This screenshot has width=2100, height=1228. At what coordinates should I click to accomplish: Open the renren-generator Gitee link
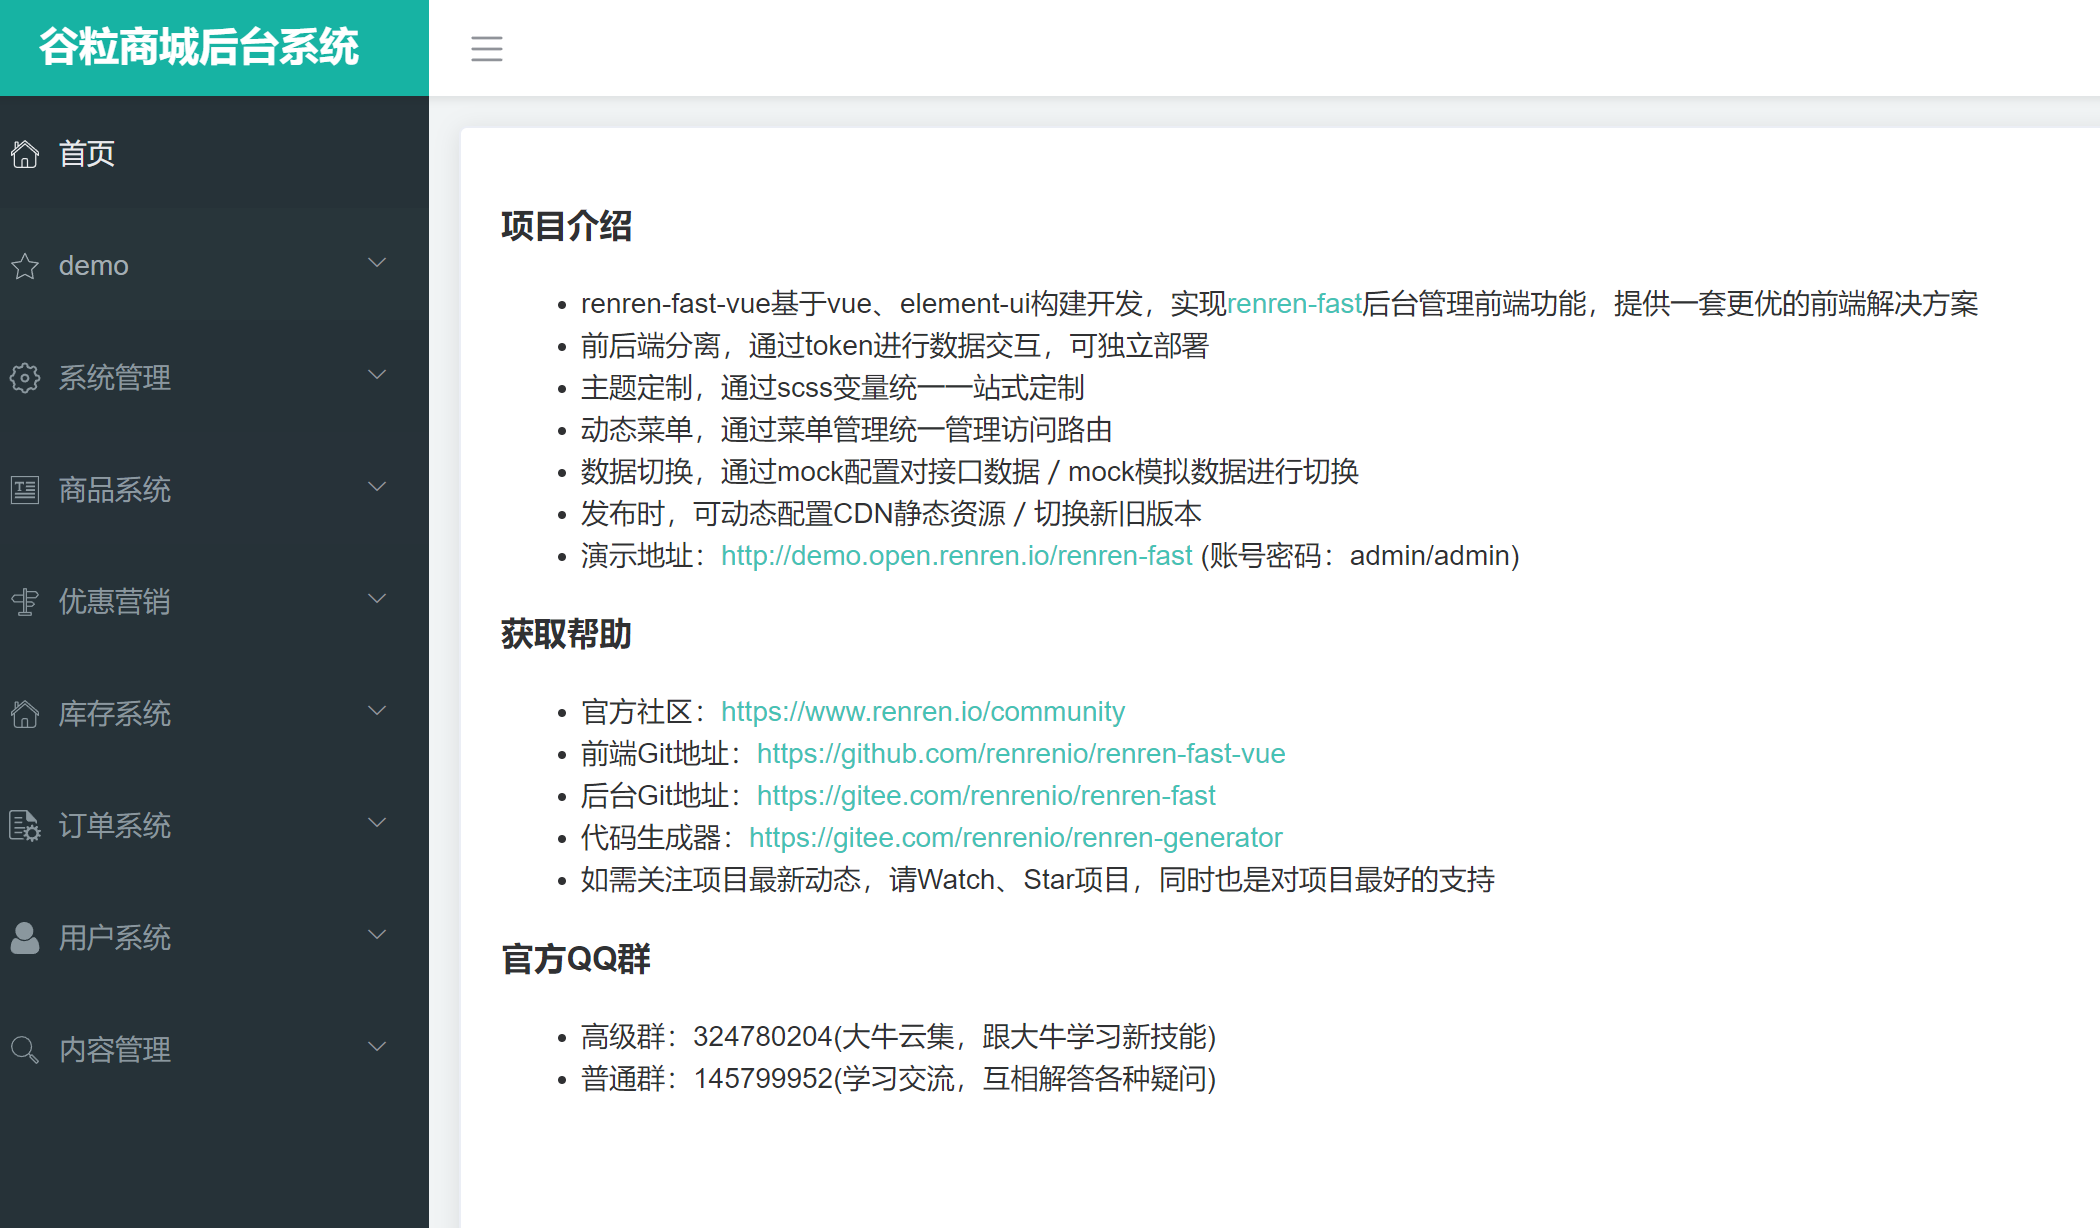click(1016, 838)
